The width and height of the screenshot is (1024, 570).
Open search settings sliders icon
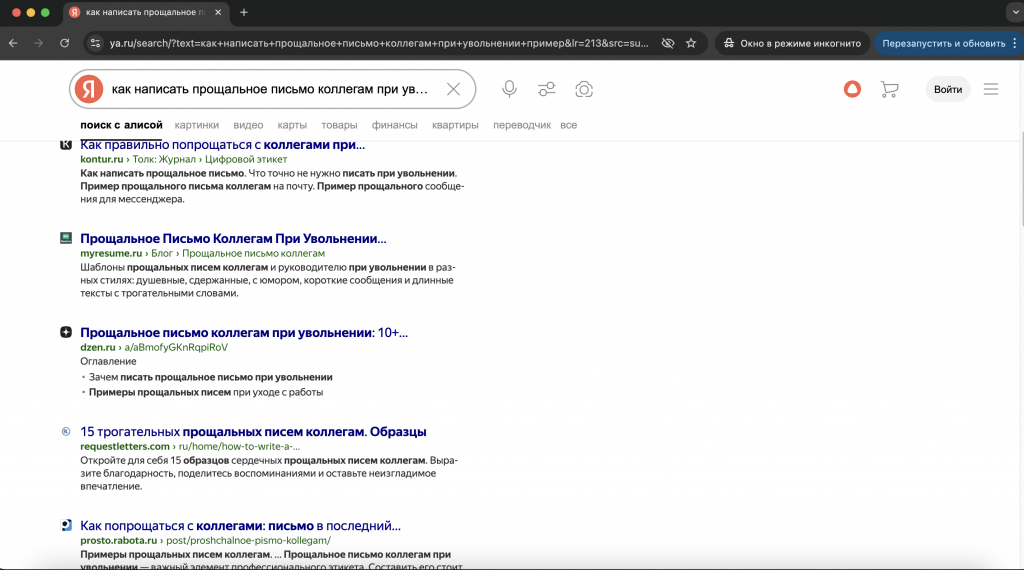point(547,89)
